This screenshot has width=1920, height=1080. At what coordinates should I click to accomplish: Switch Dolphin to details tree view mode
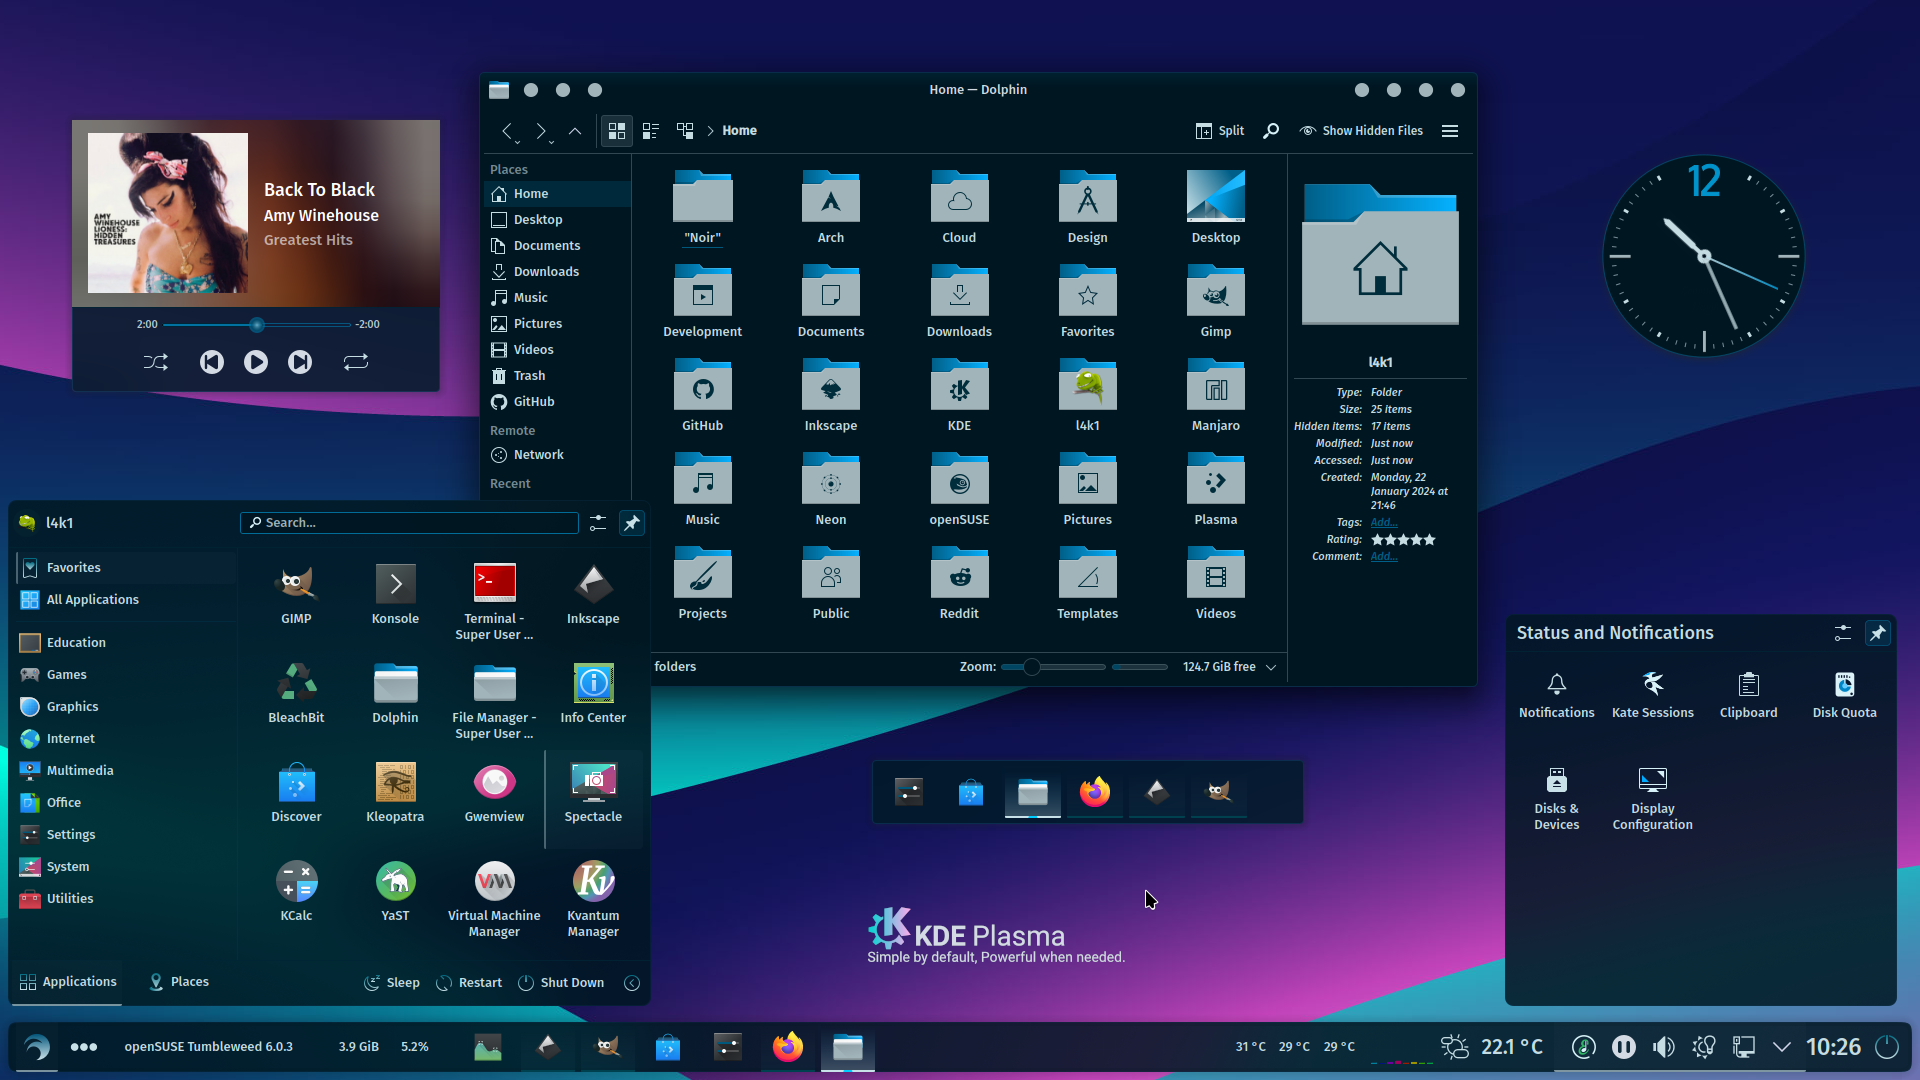tap(685, 131)
